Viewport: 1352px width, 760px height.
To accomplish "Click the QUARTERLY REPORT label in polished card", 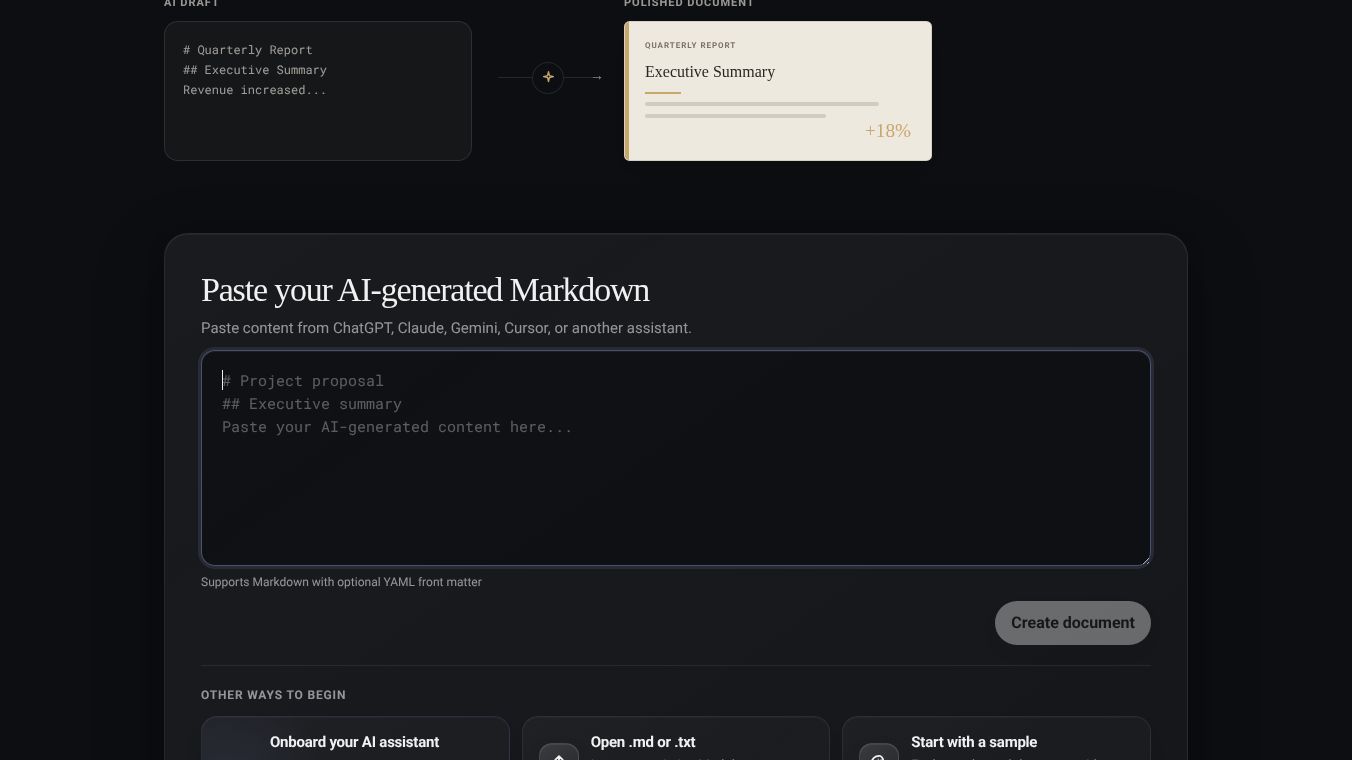I will click(690, 45).
